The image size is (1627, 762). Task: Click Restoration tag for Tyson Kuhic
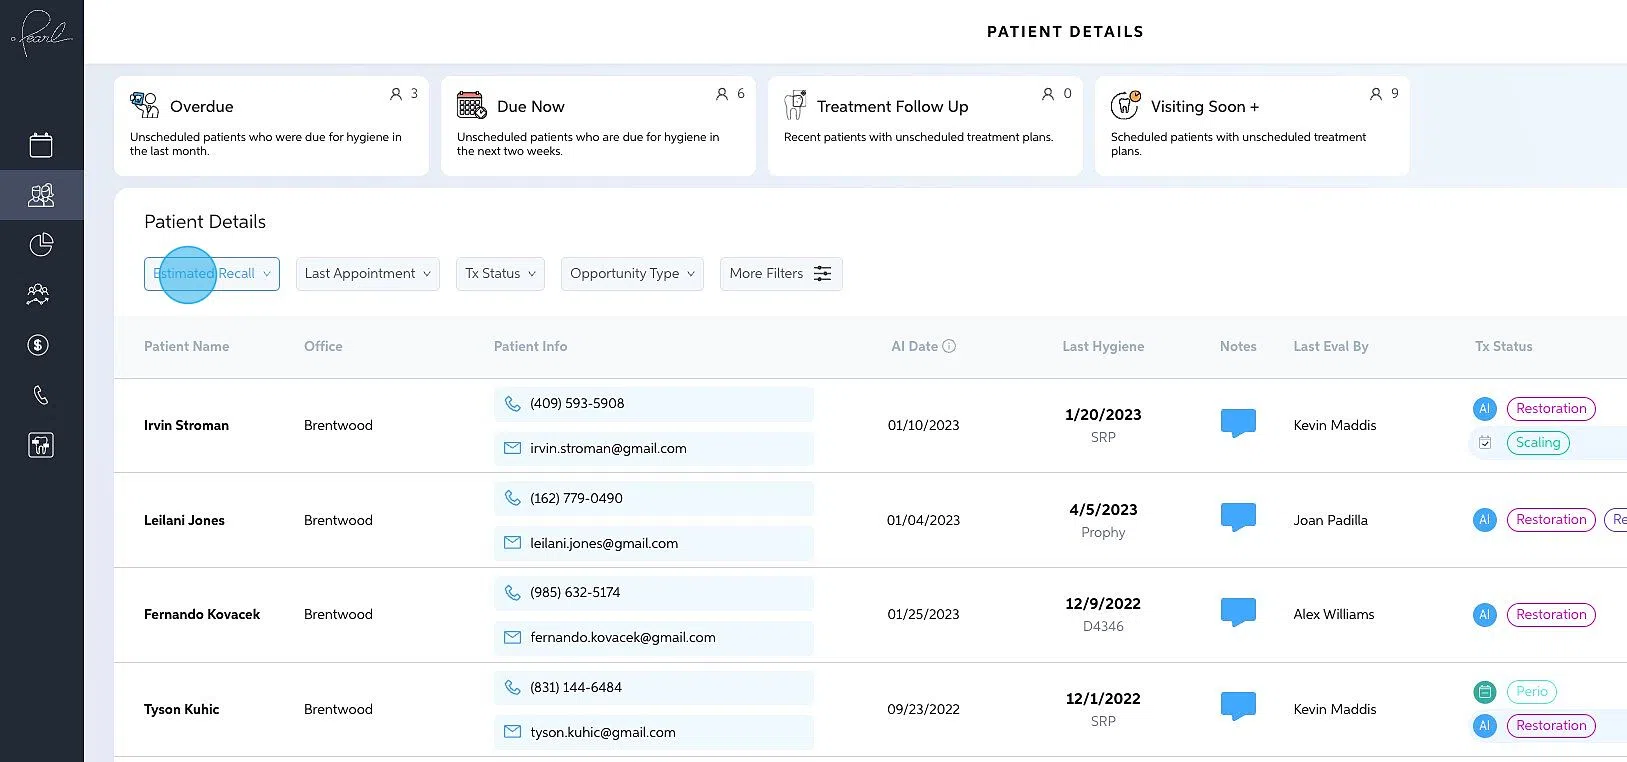point(1551,726)
